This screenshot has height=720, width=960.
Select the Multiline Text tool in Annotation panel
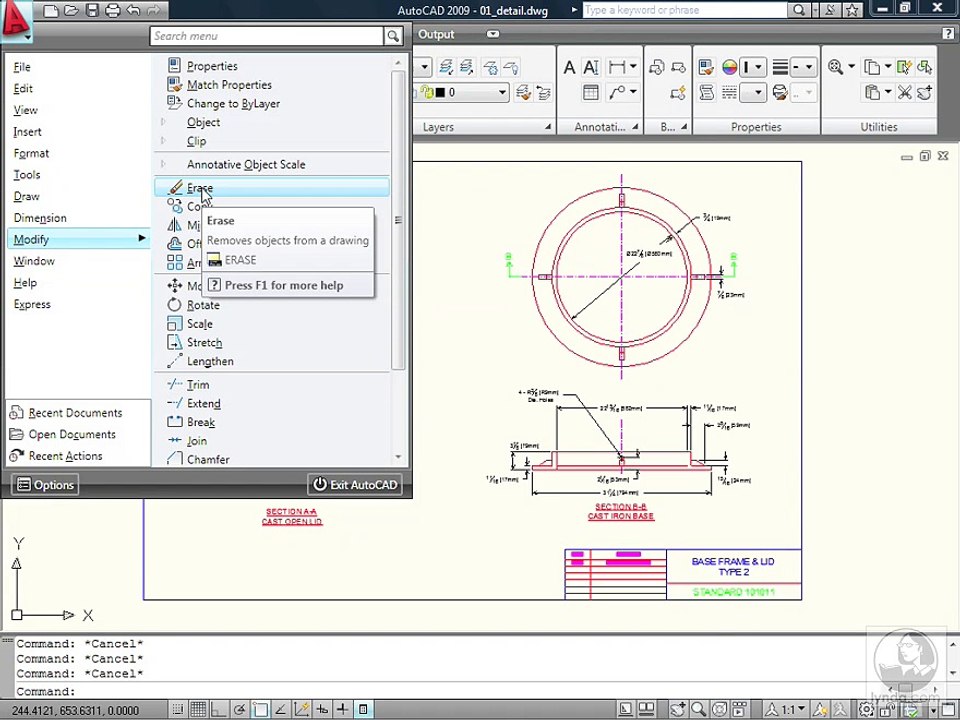click(569, 68)
